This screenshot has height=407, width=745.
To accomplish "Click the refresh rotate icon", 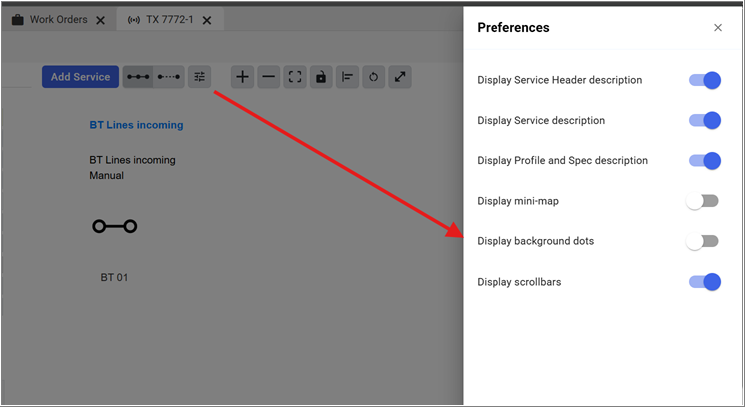I will (373, 77).
